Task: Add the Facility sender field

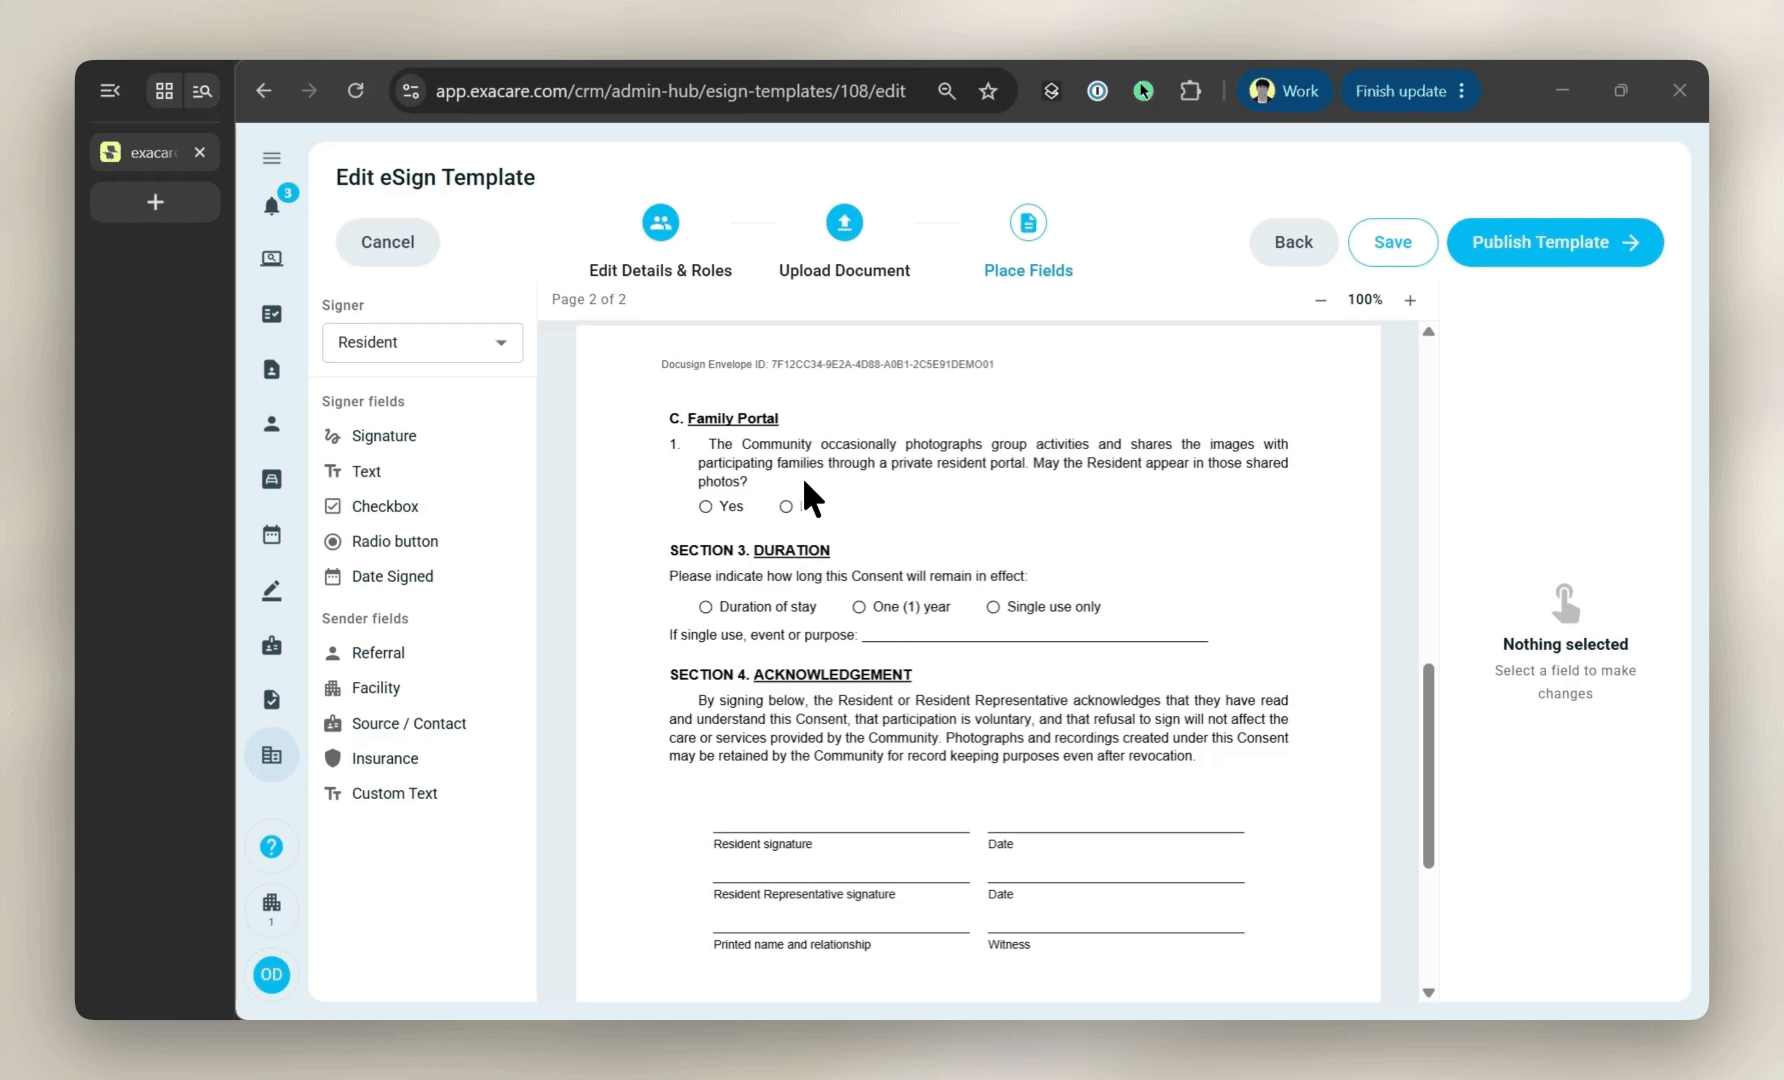Action: click(362, 688)
